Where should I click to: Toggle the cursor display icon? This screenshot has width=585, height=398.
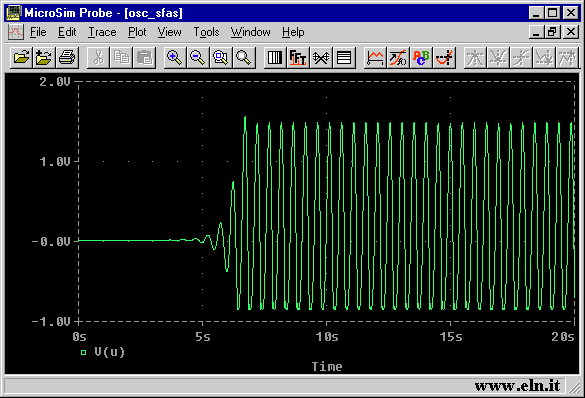pyautogui.click(x=444, y=58)
